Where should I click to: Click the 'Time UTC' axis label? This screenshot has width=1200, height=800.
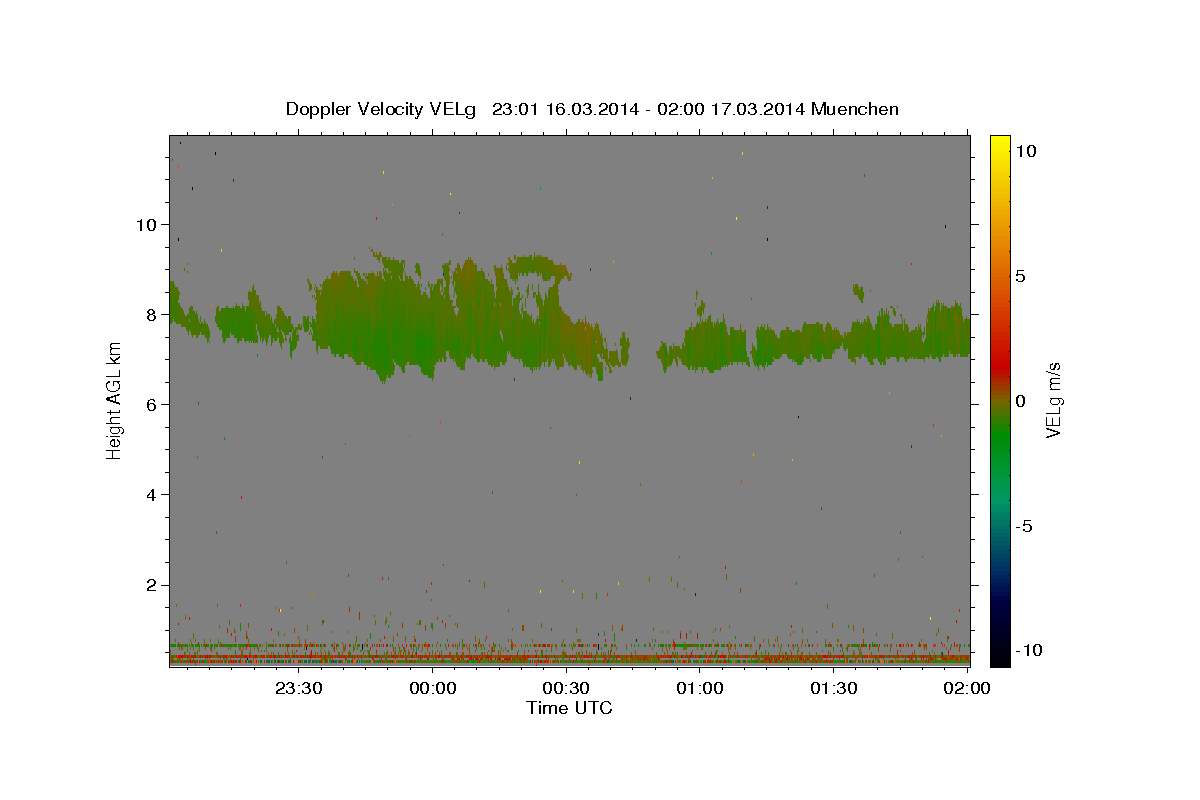tap(569, 708)
